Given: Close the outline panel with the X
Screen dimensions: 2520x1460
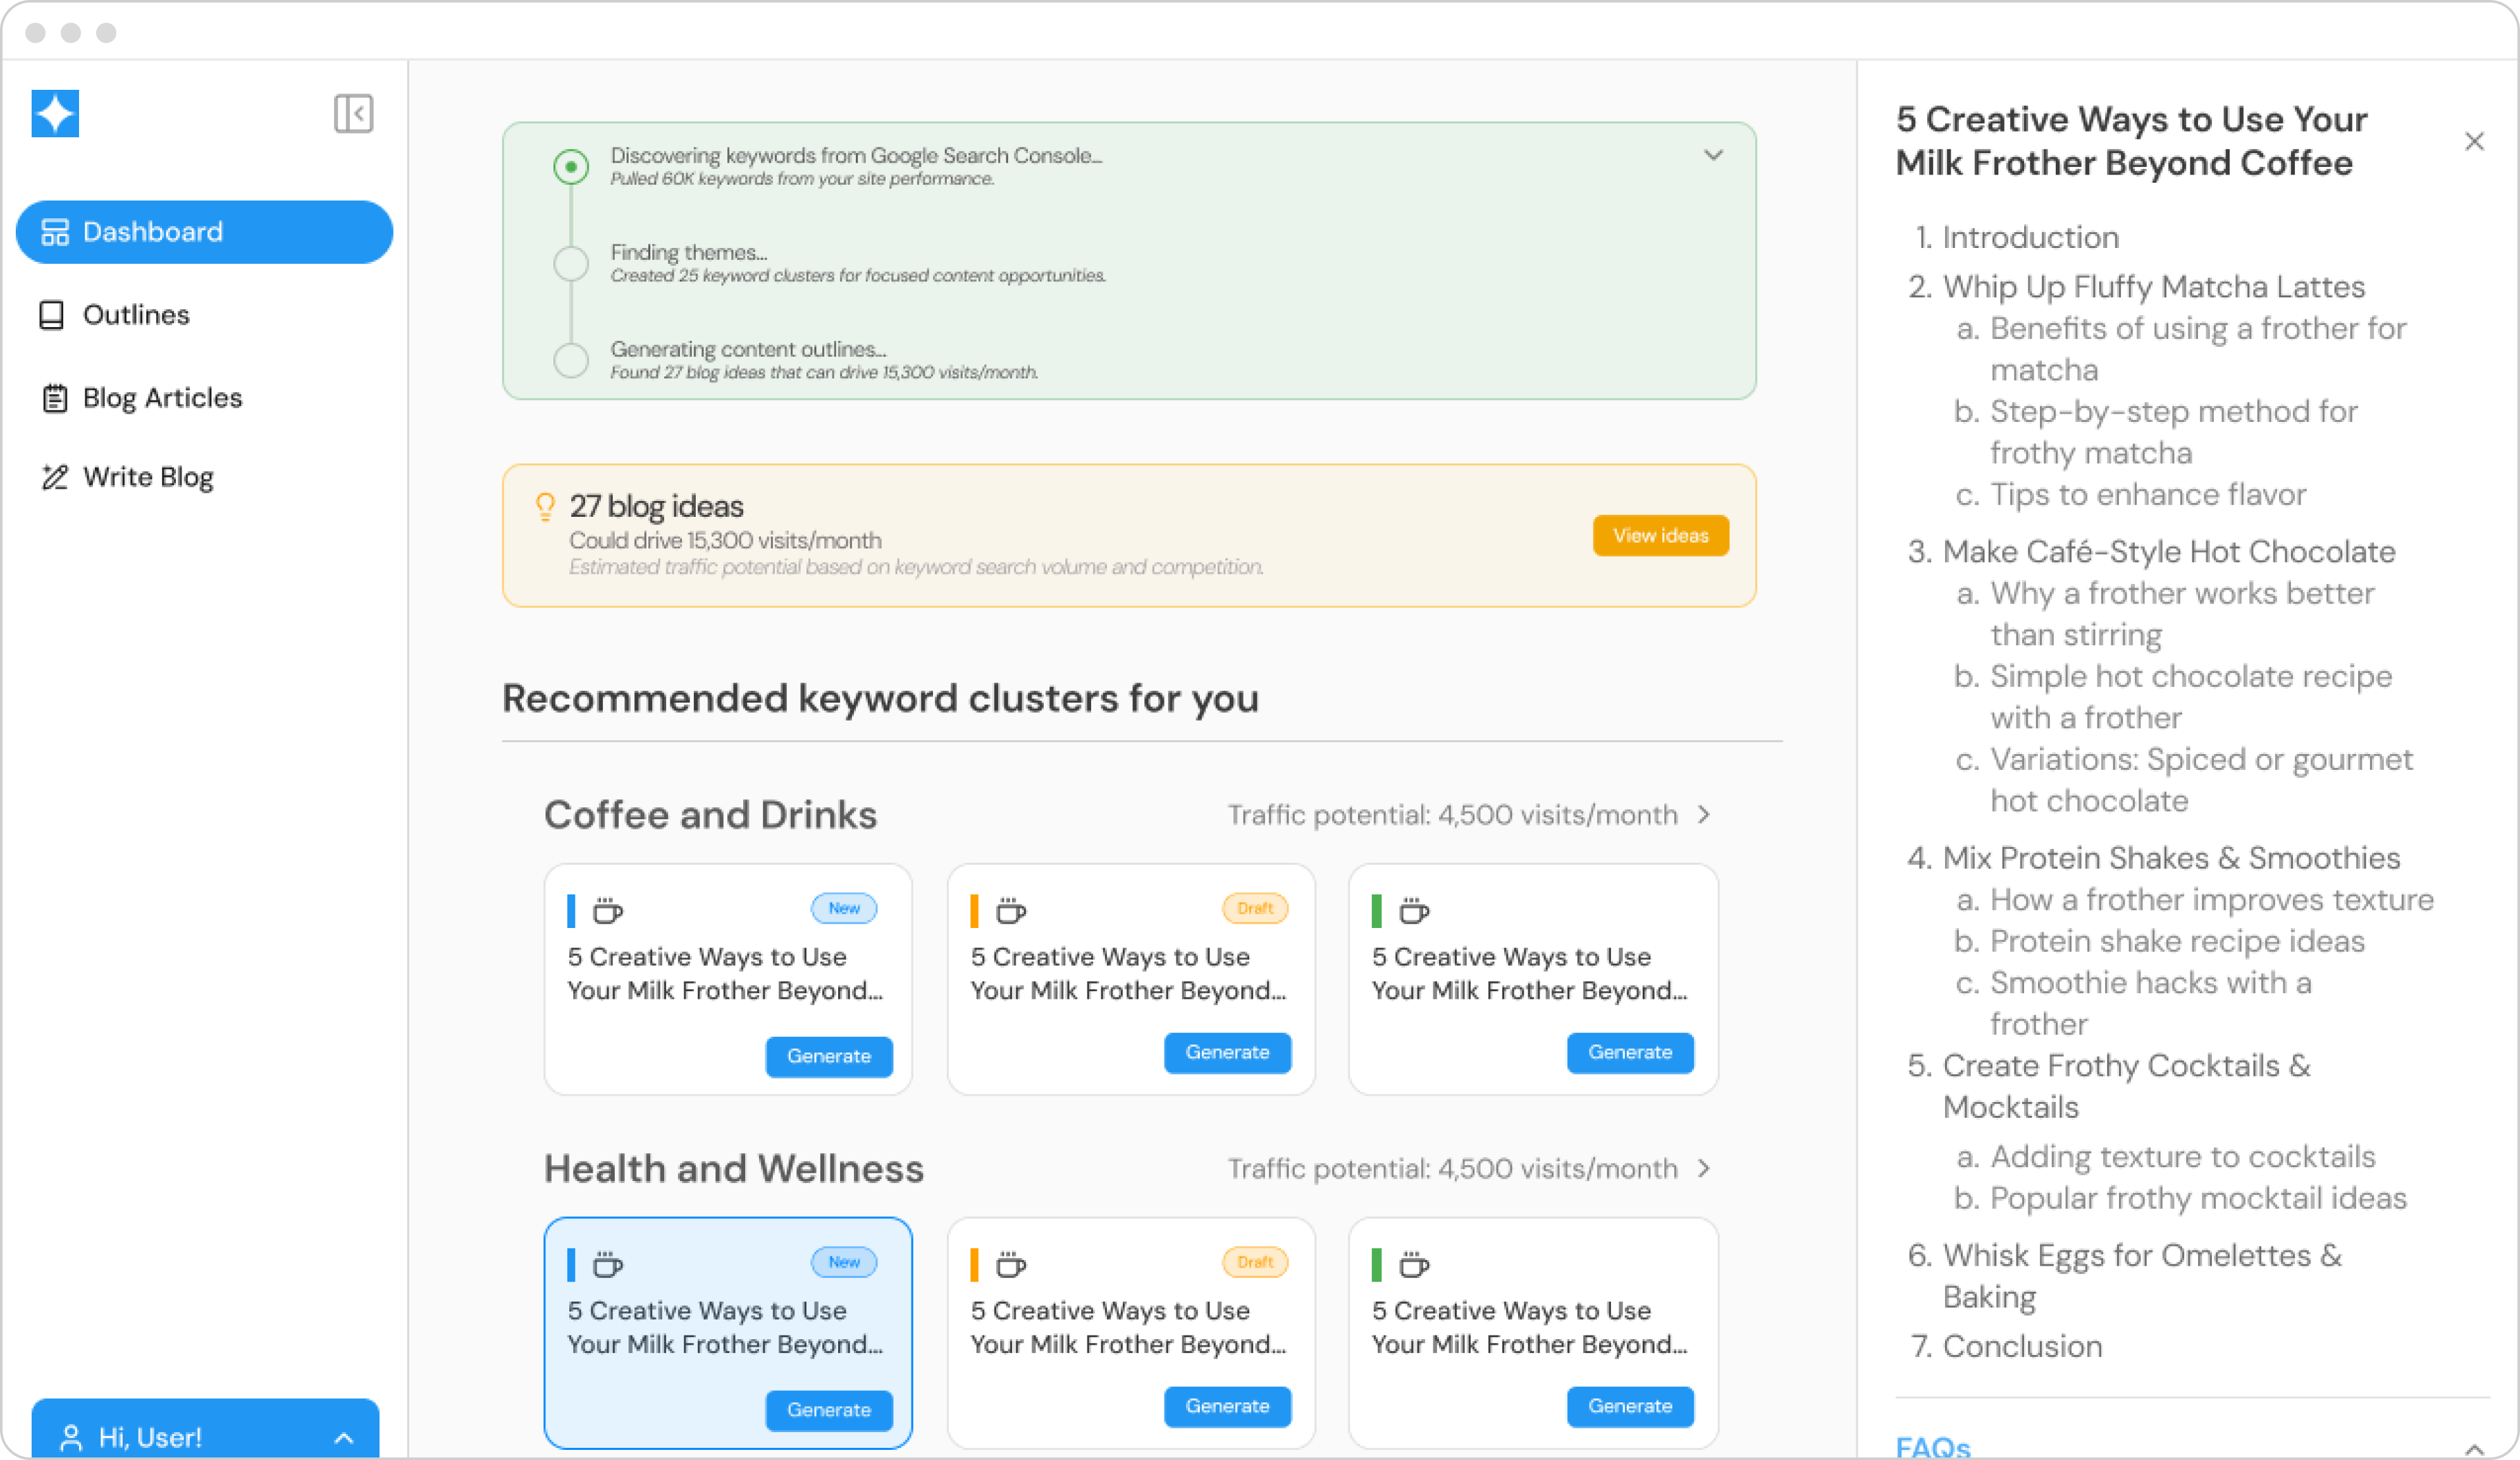Looking at the screenshot, I should (2474, 141).
